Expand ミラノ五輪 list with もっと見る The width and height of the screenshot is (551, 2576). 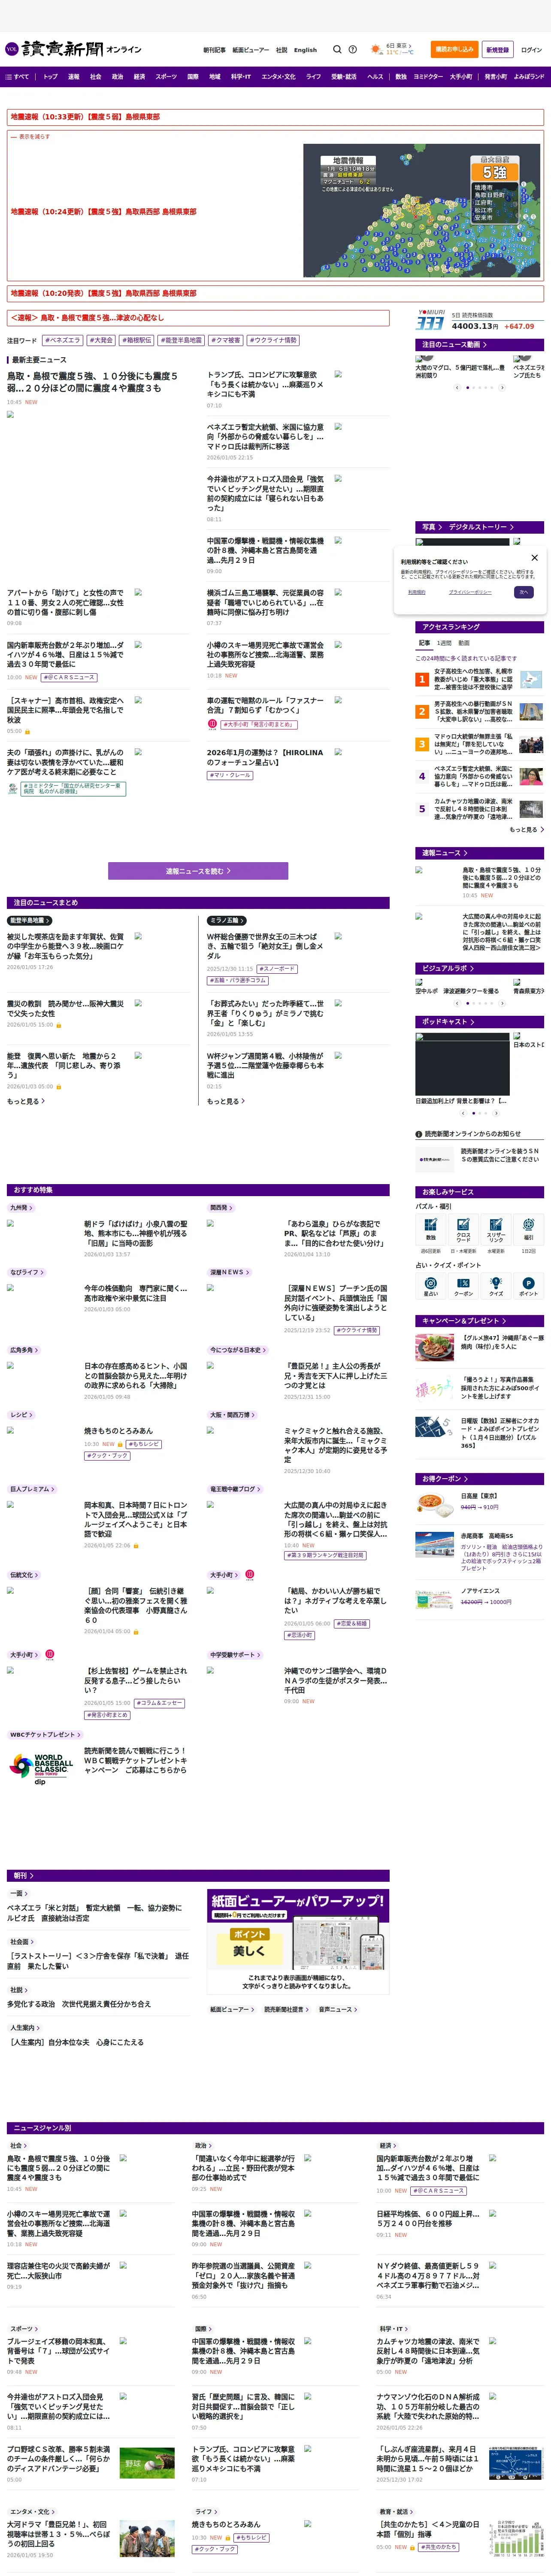(226, 1101)
